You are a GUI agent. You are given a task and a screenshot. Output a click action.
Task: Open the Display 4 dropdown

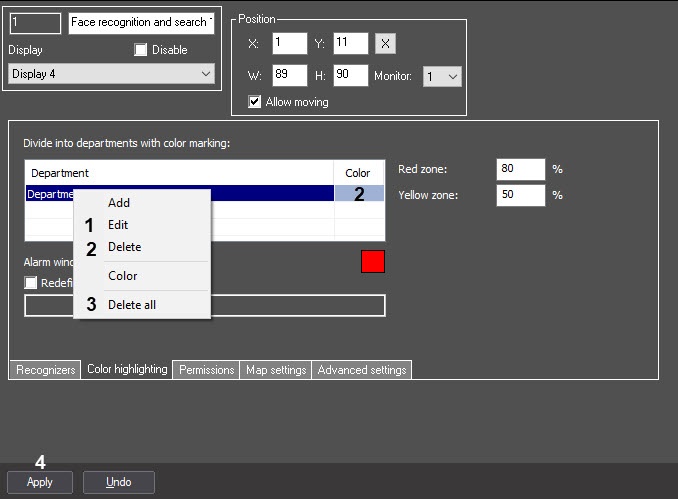(111, 74)
